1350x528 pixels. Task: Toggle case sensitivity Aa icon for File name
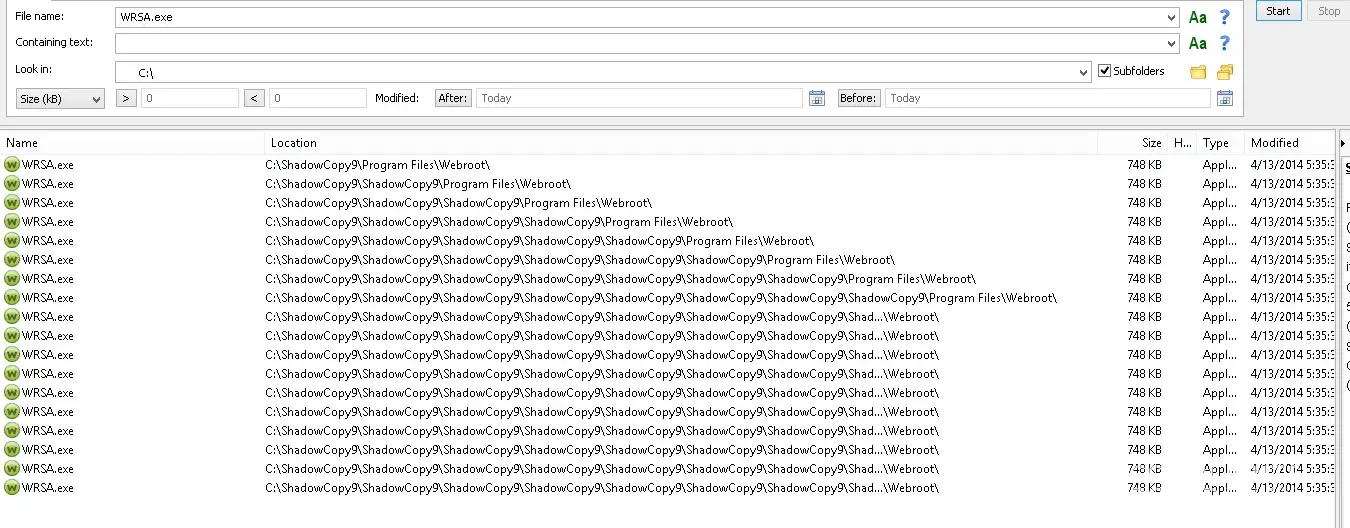[1197, 17]
